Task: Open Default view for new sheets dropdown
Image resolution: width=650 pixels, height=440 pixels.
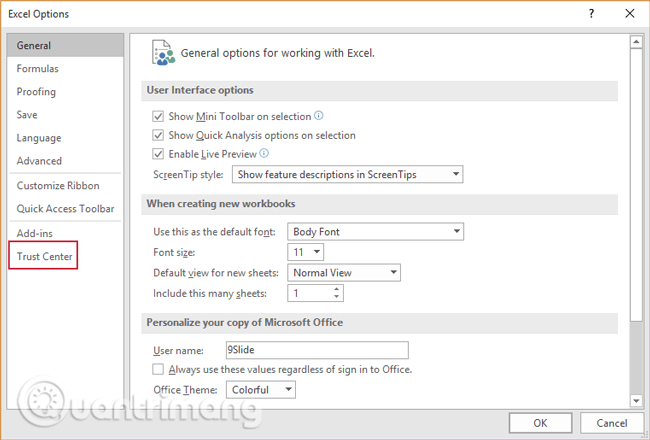Action: (344, 272)
